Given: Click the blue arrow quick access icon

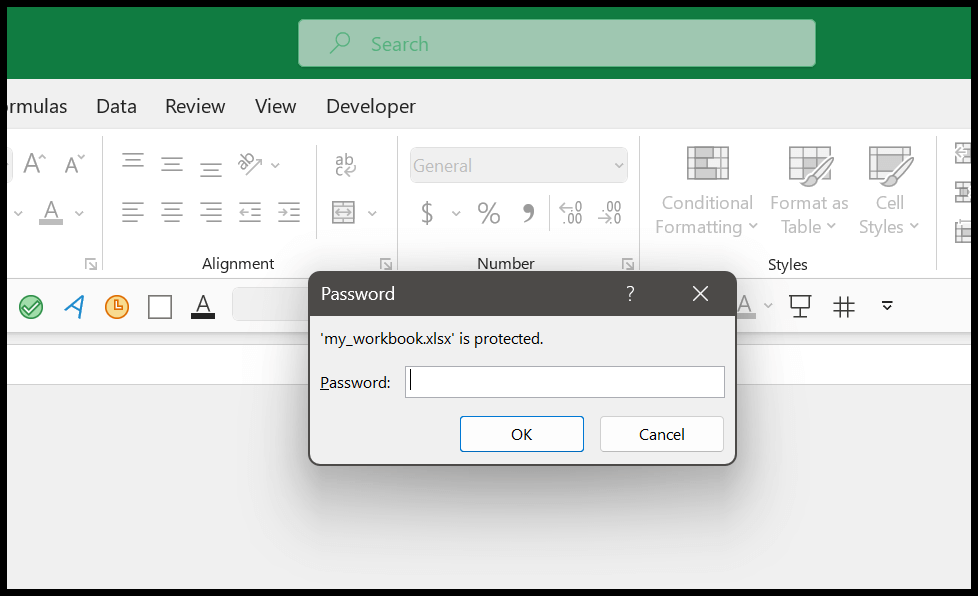Looking at the screenshot, I should (x=74, y=307).
